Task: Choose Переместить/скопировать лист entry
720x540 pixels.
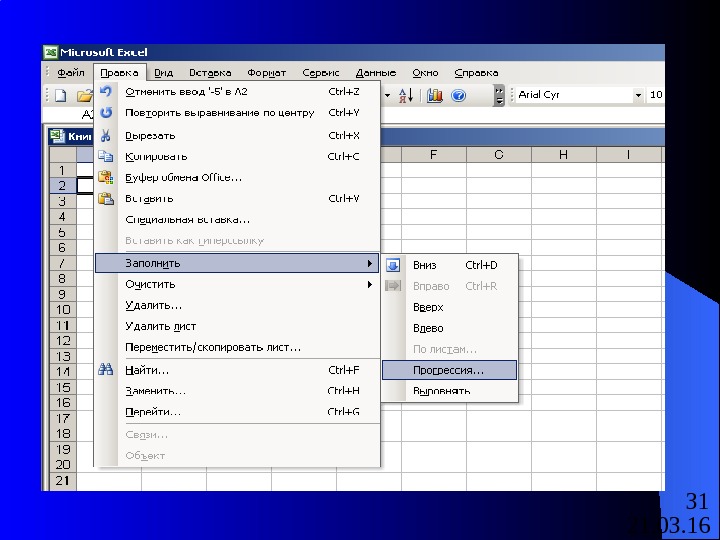Action: [237, 347]
